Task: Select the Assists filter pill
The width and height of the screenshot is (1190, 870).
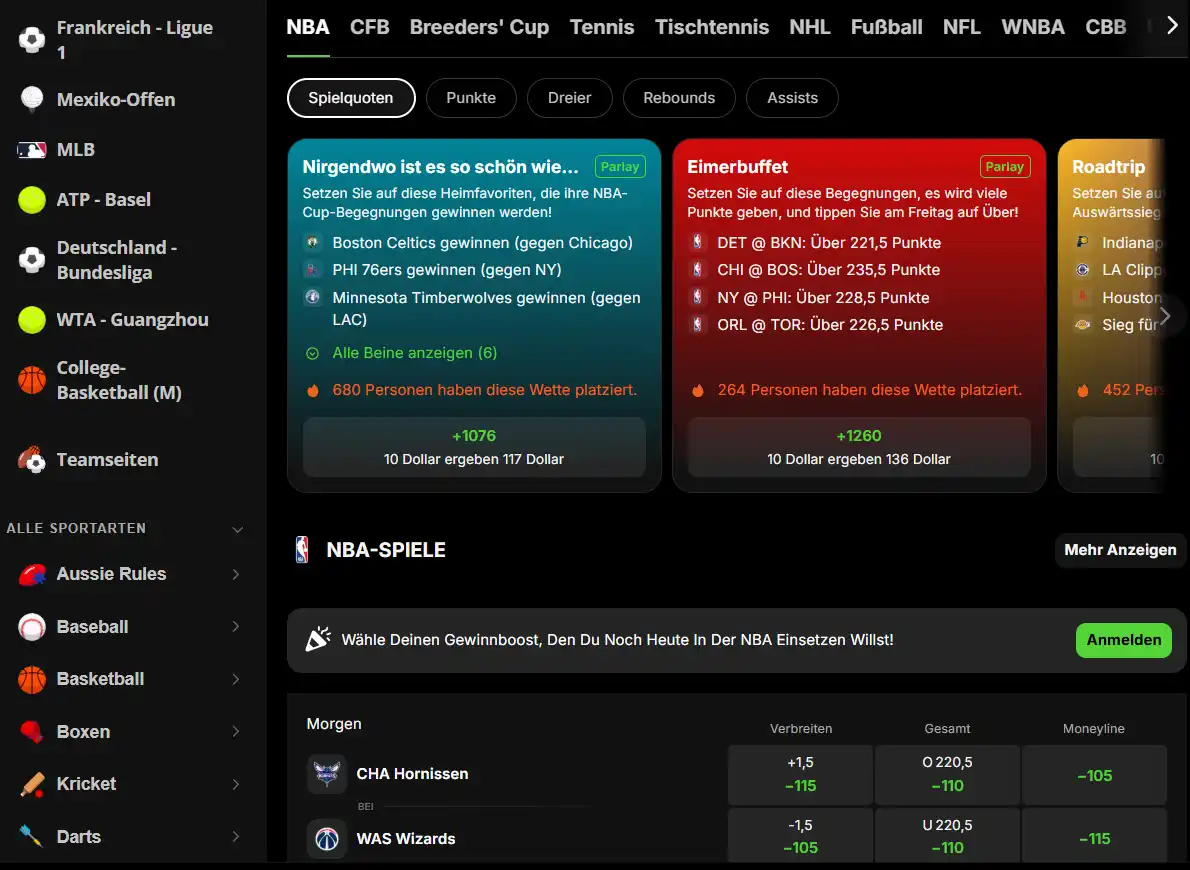Action: [792, 98]
